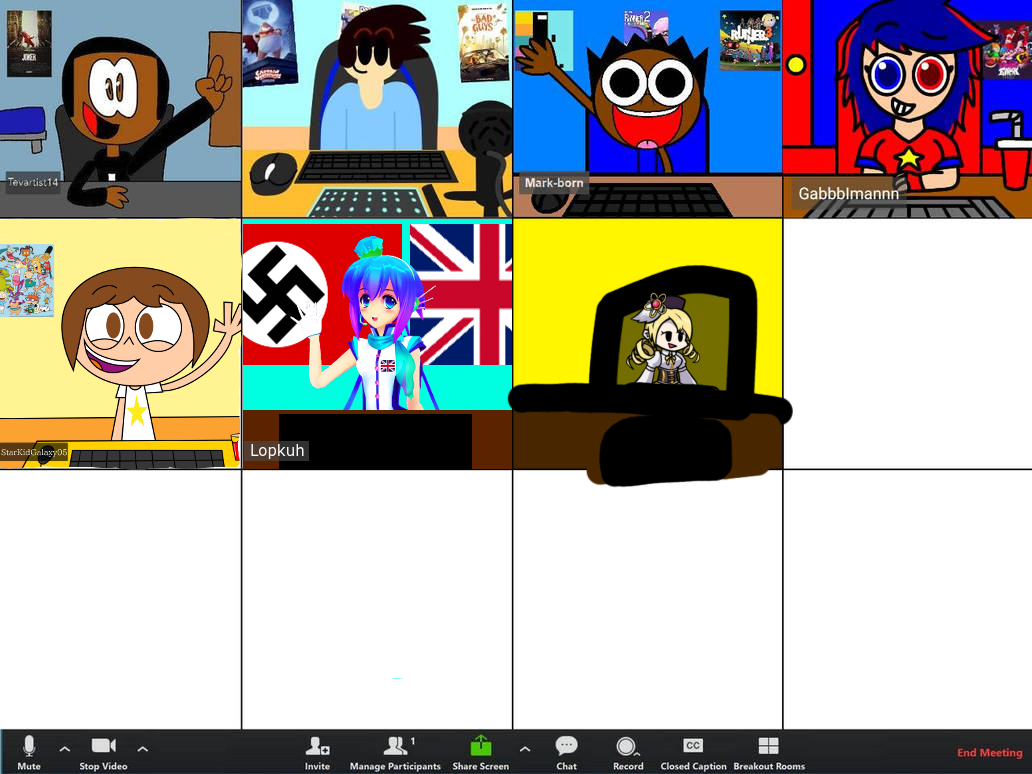Select the Gabbblmannn name label
The height and width of the screenshot is (774, 1032).
(848, 194)
